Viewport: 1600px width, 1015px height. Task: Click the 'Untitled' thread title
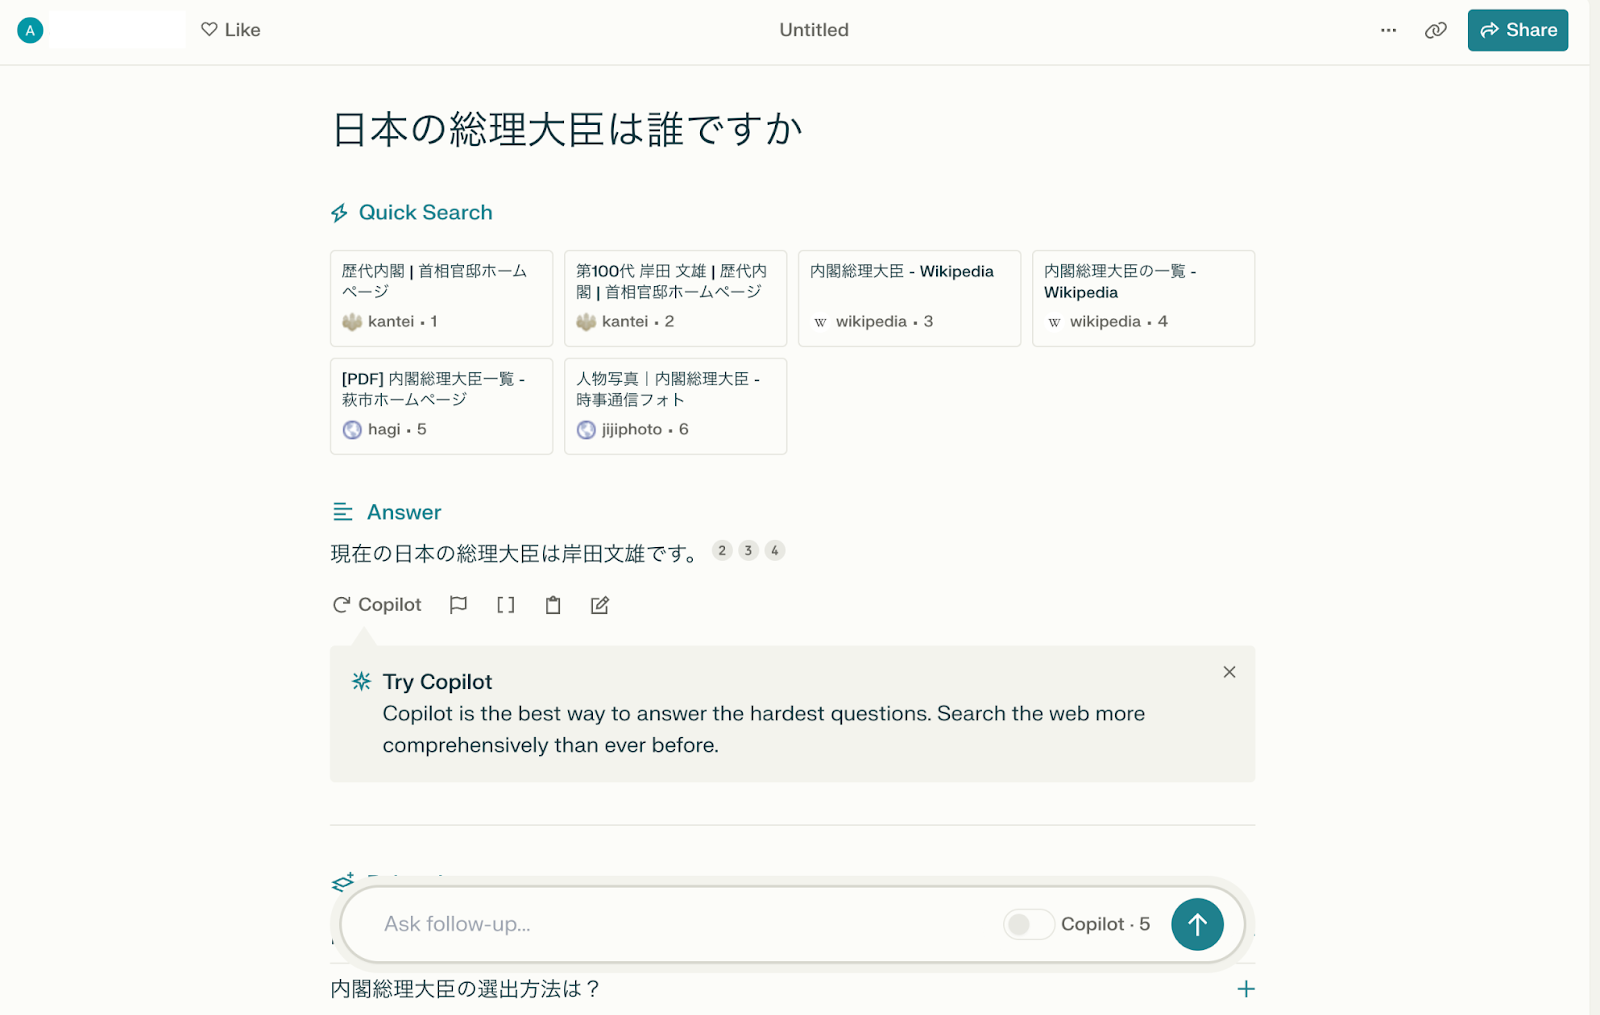[x=814, y=30]
